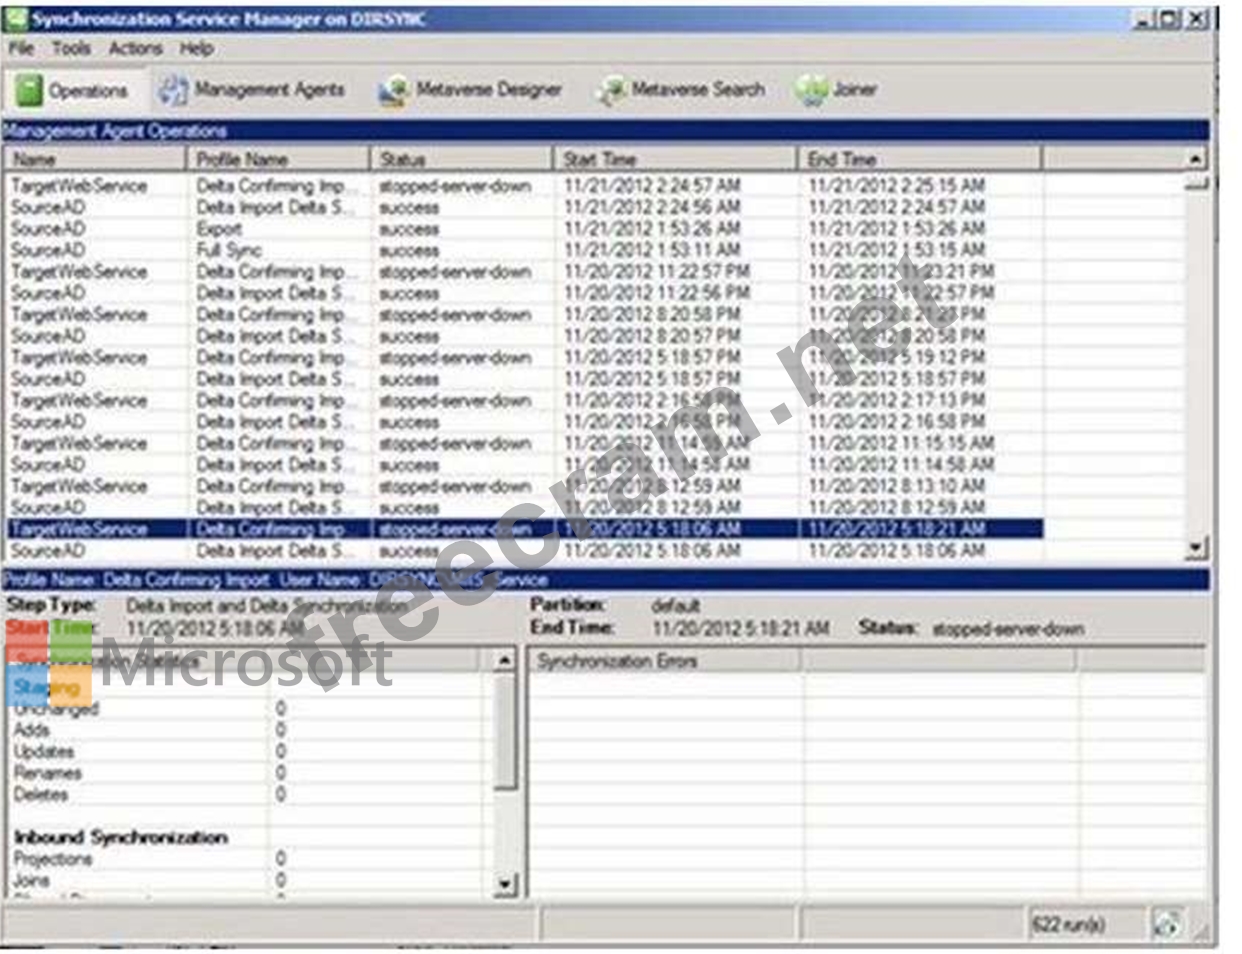Viewport: 1242px width, 954px height.
Task: Open Management Agents via its icon
Action: point(173,90)
